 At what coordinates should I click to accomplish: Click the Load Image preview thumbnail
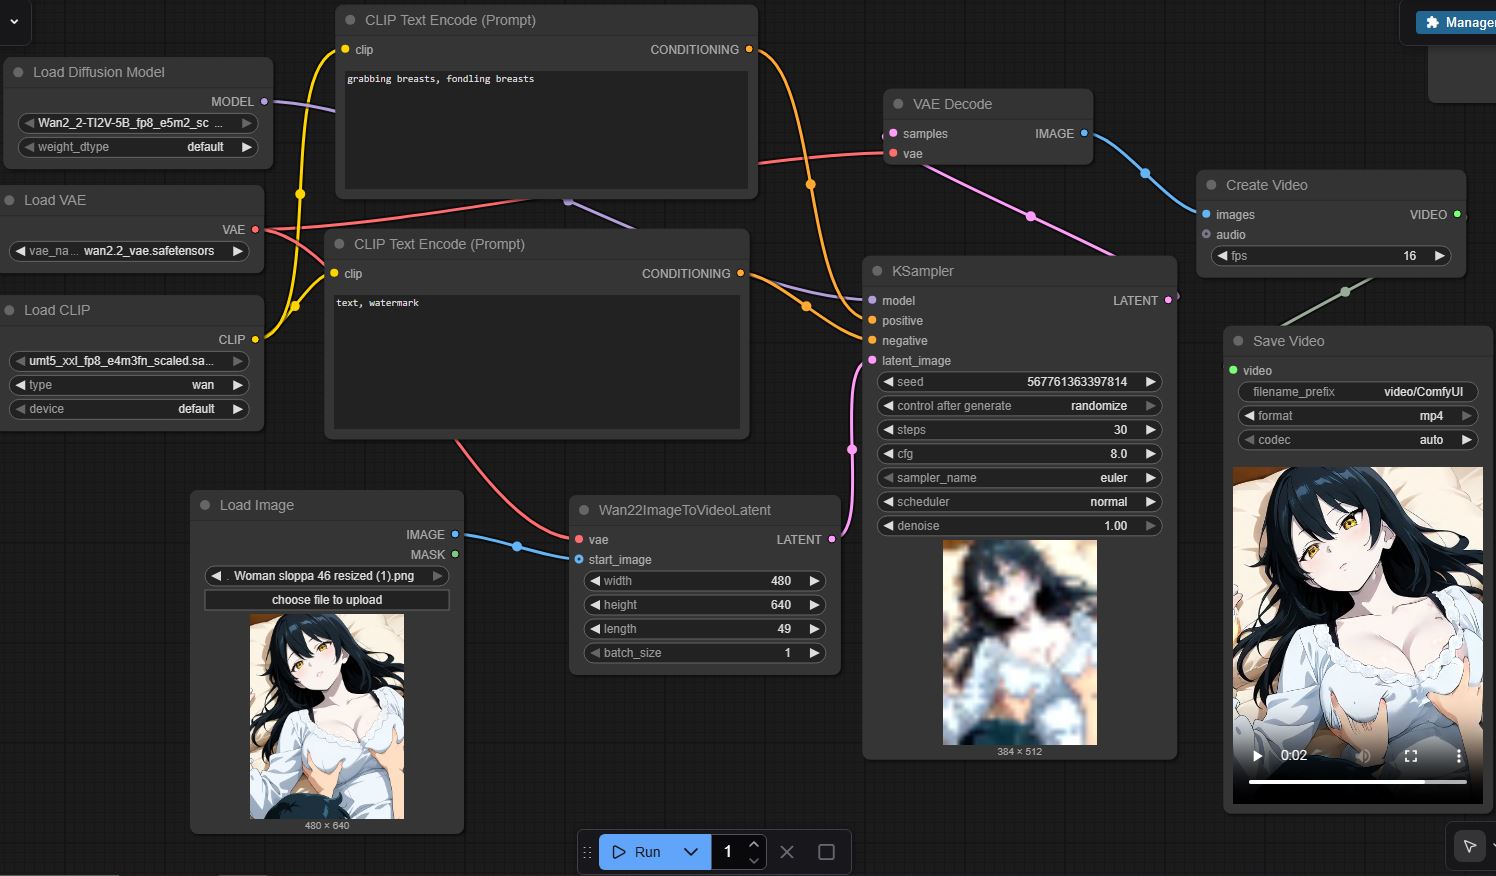[327, 717]
